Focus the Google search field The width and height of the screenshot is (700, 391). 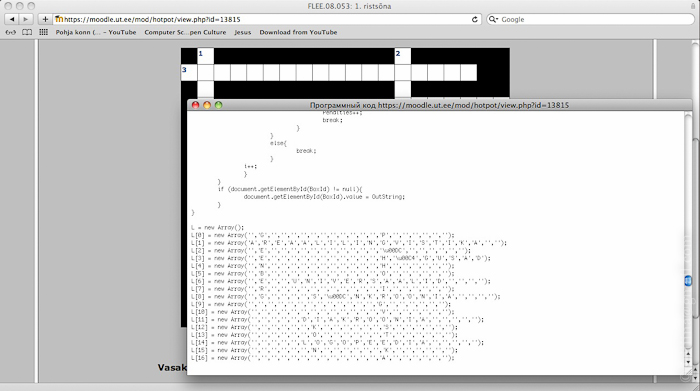click(x=591, y=19)
